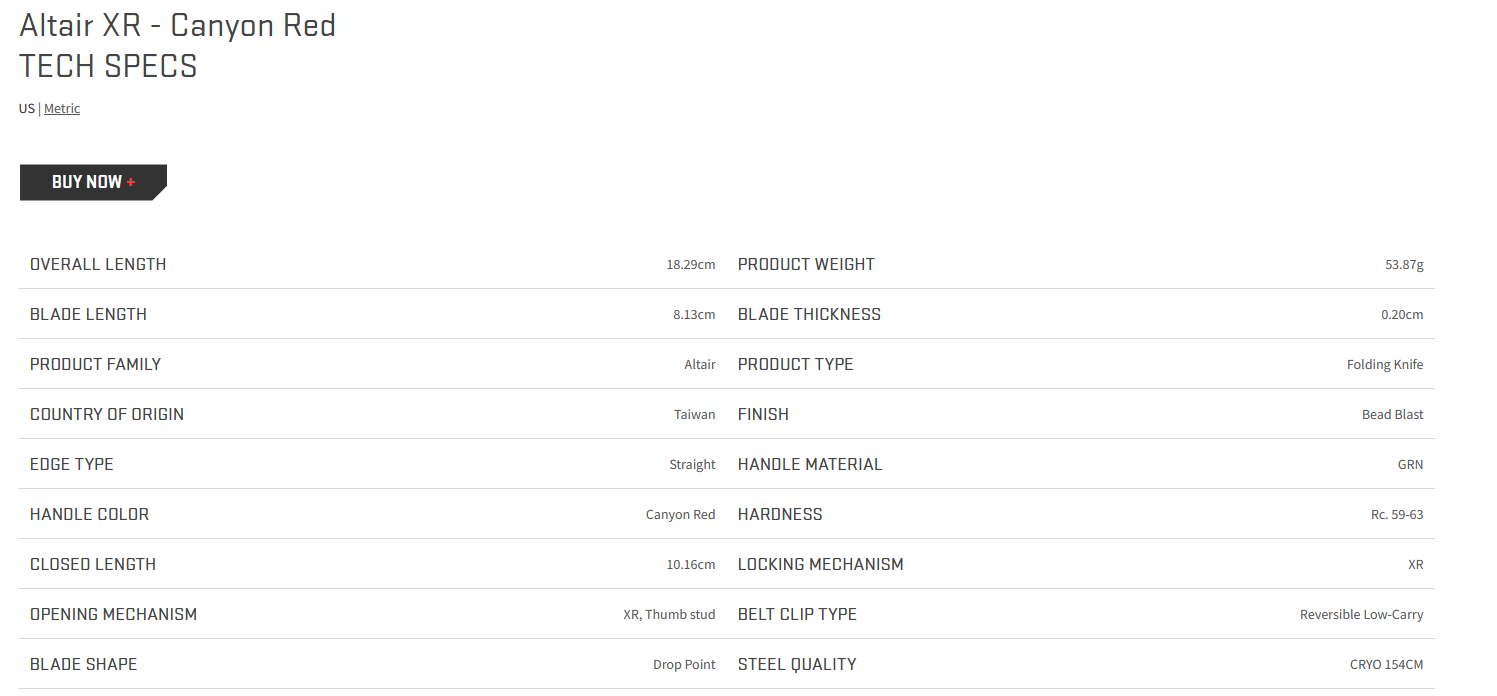Click the Canyon Red handle color value
This screenshot has width=1497, height=696.
681,515
